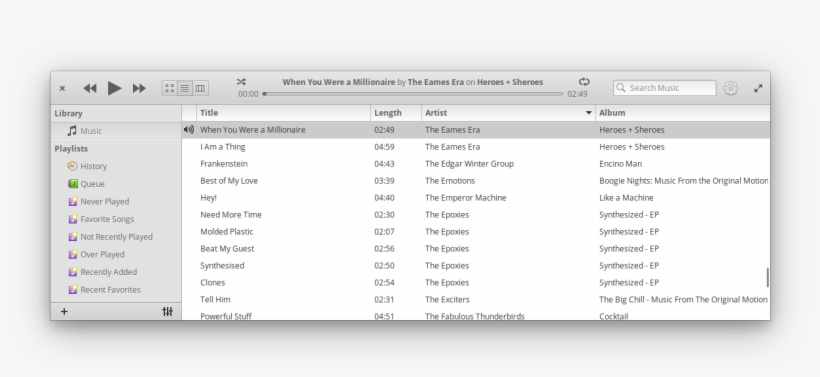
Task: Click the playback progress bar
Action: [x=413, y=94]
